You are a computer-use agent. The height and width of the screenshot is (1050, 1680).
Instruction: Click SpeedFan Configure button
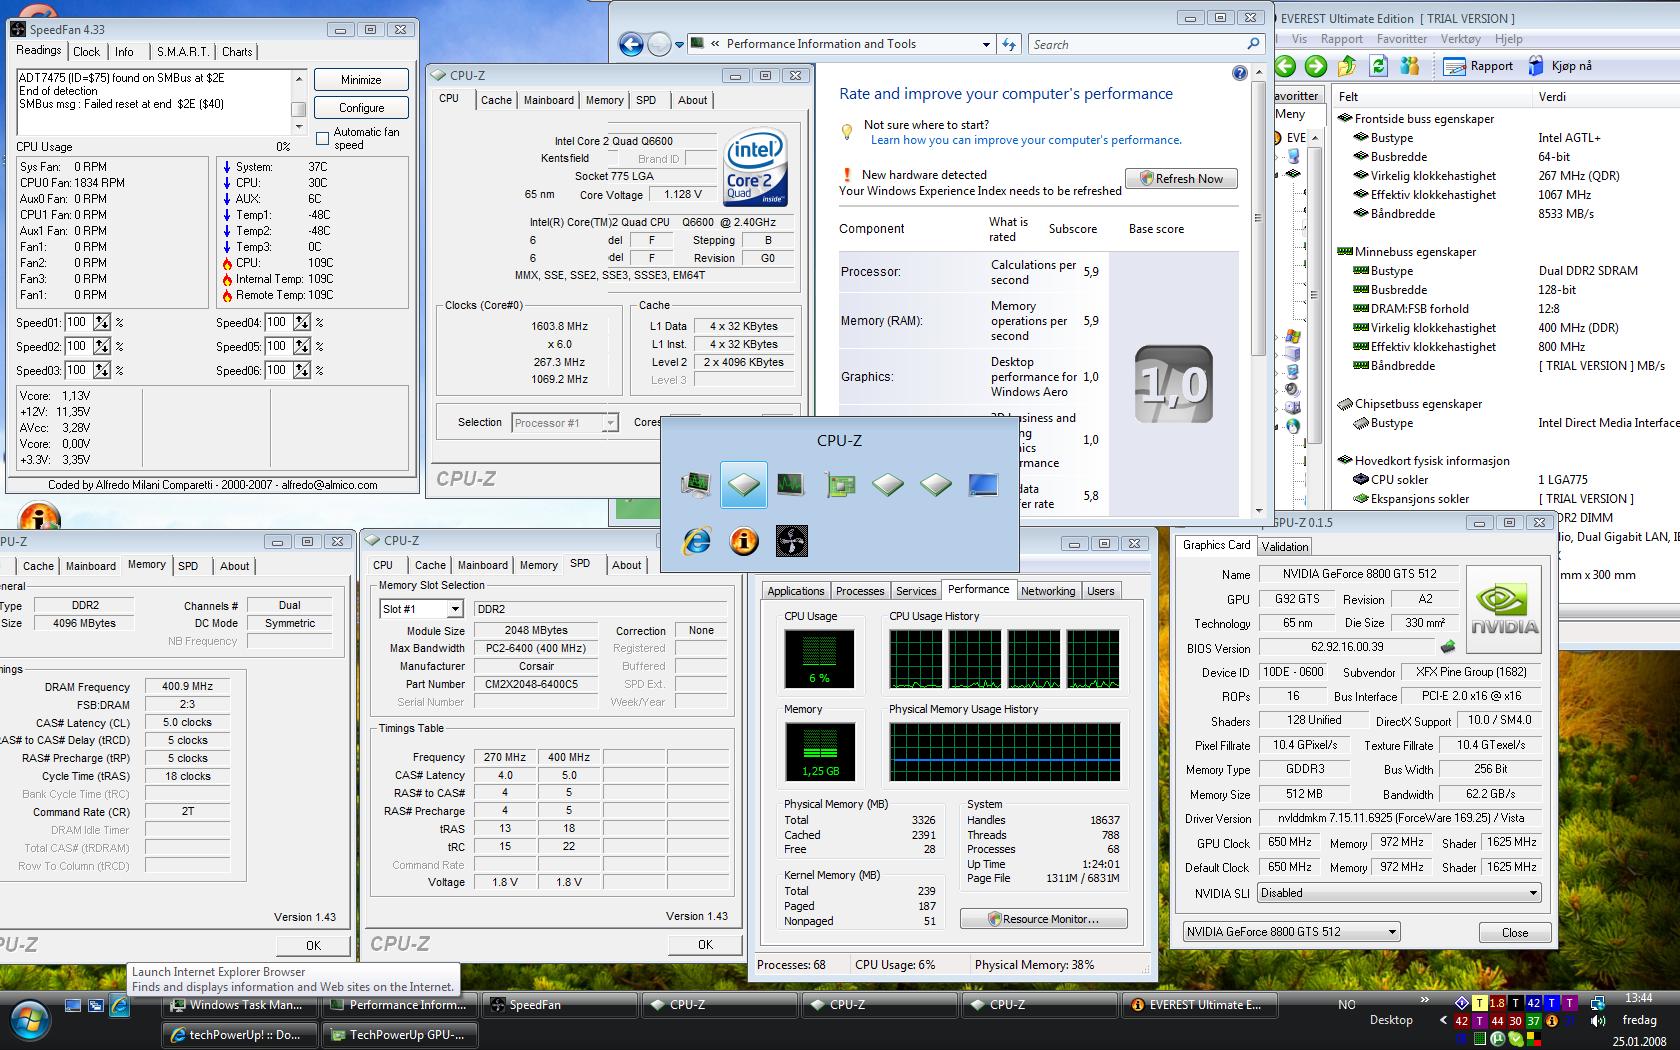click(361, 108)
